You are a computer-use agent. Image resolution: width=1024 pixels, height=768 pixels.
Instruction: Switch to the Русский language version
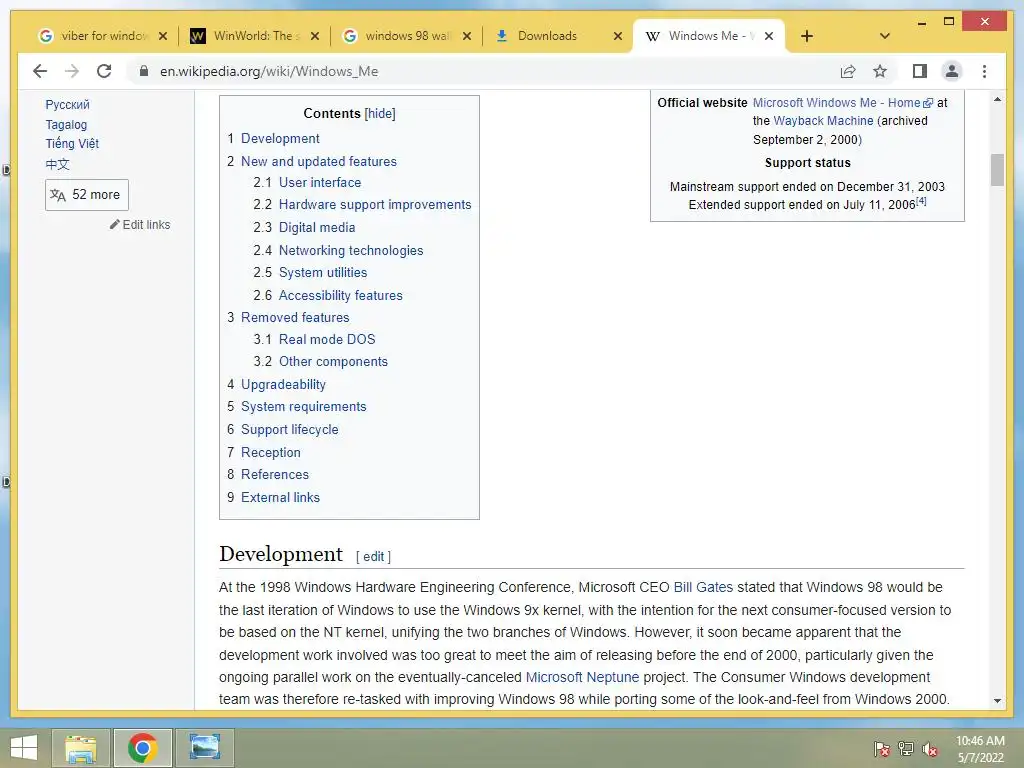pyautogui.click(x=67, y=104)
